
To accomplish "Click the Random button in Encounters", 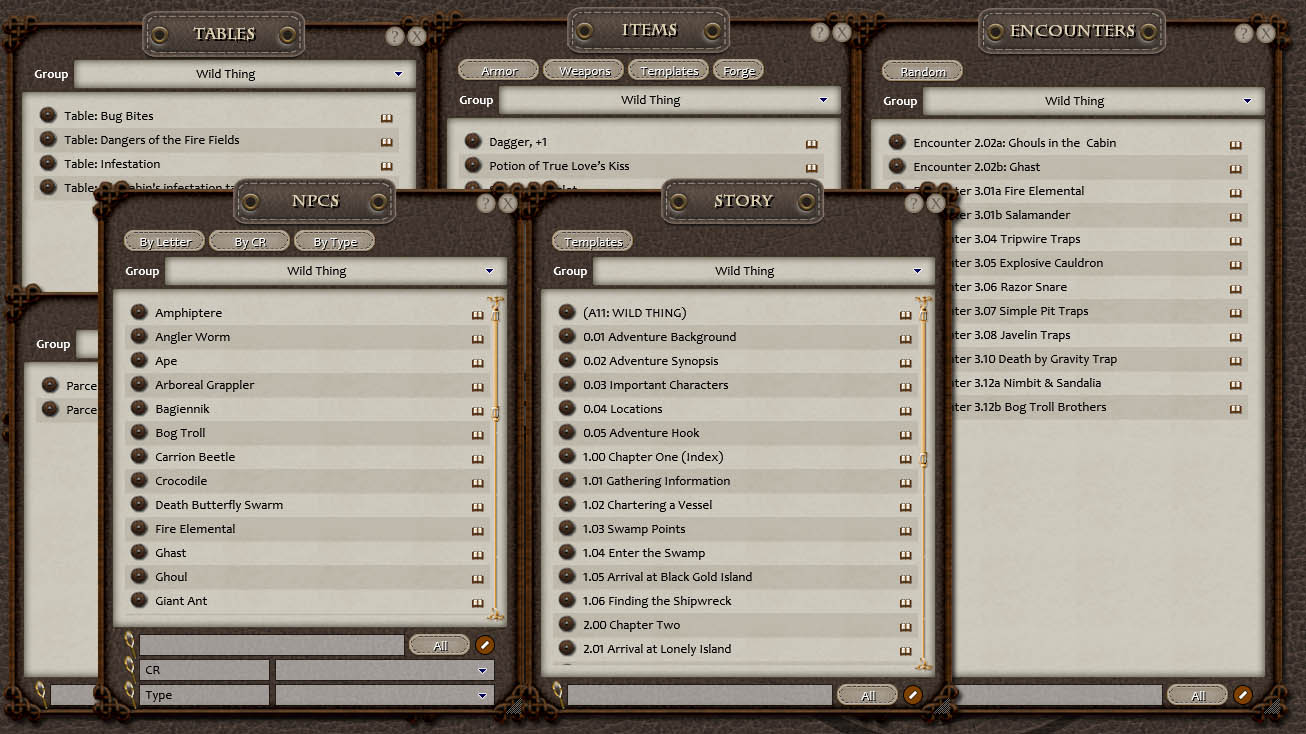I will (922, 72).
